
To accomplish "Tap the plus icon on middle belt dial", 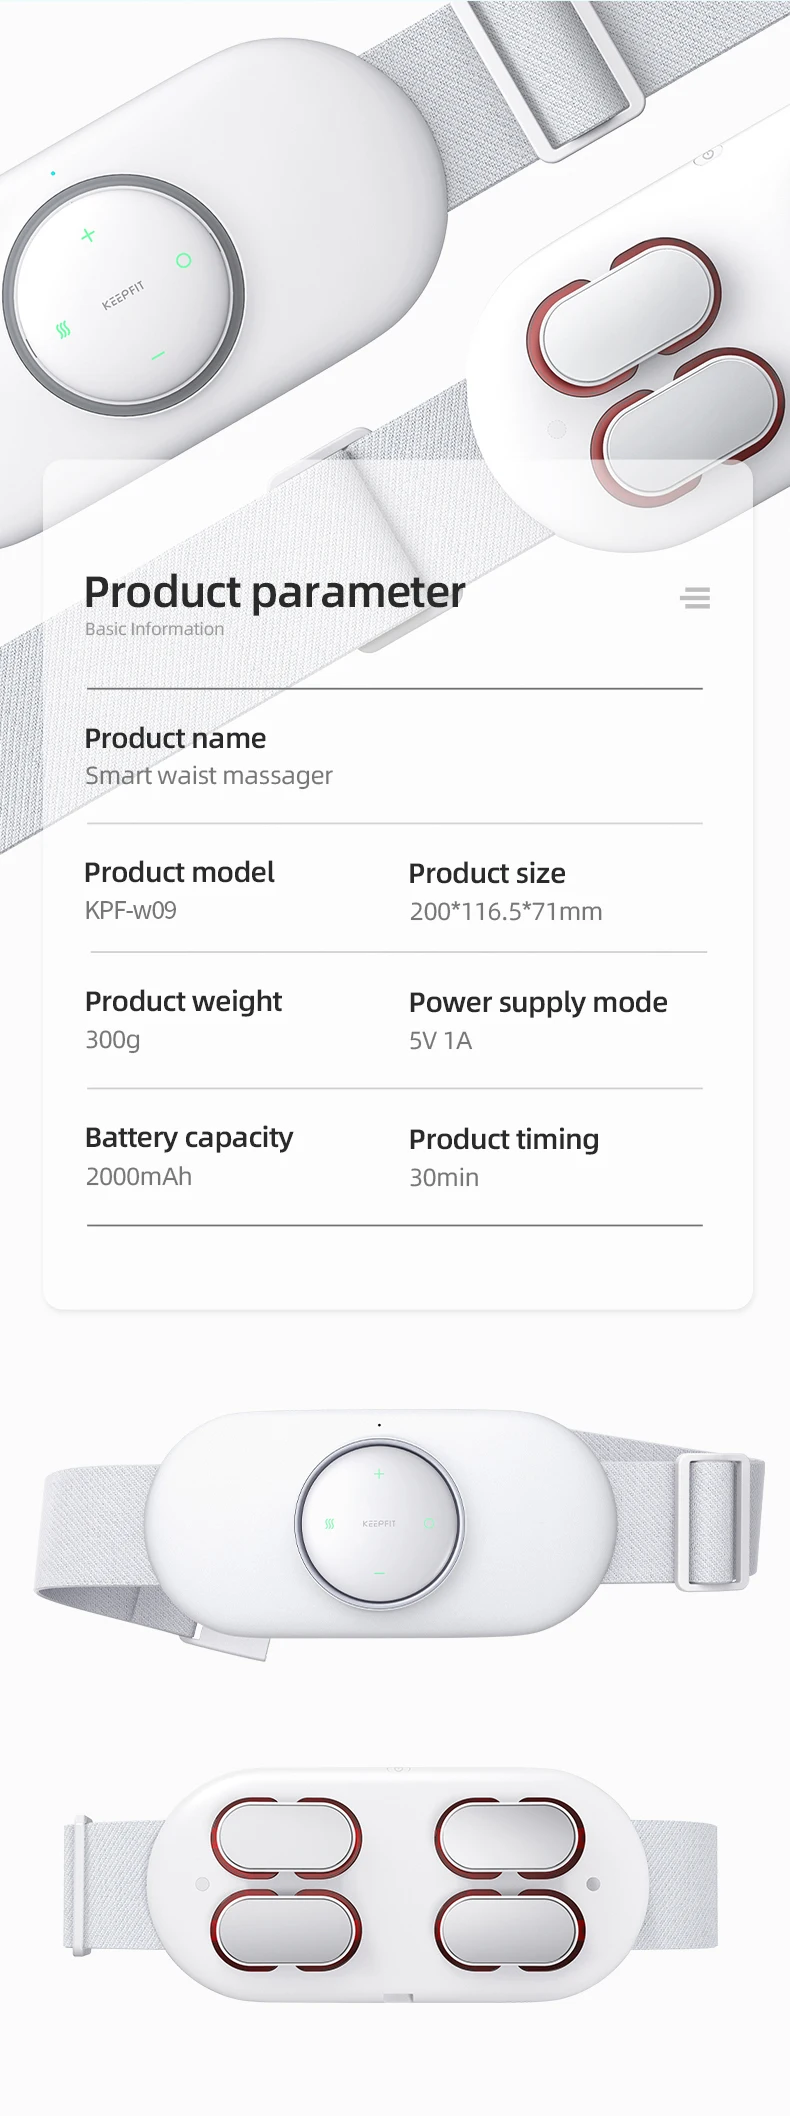I will (379, 1474).
